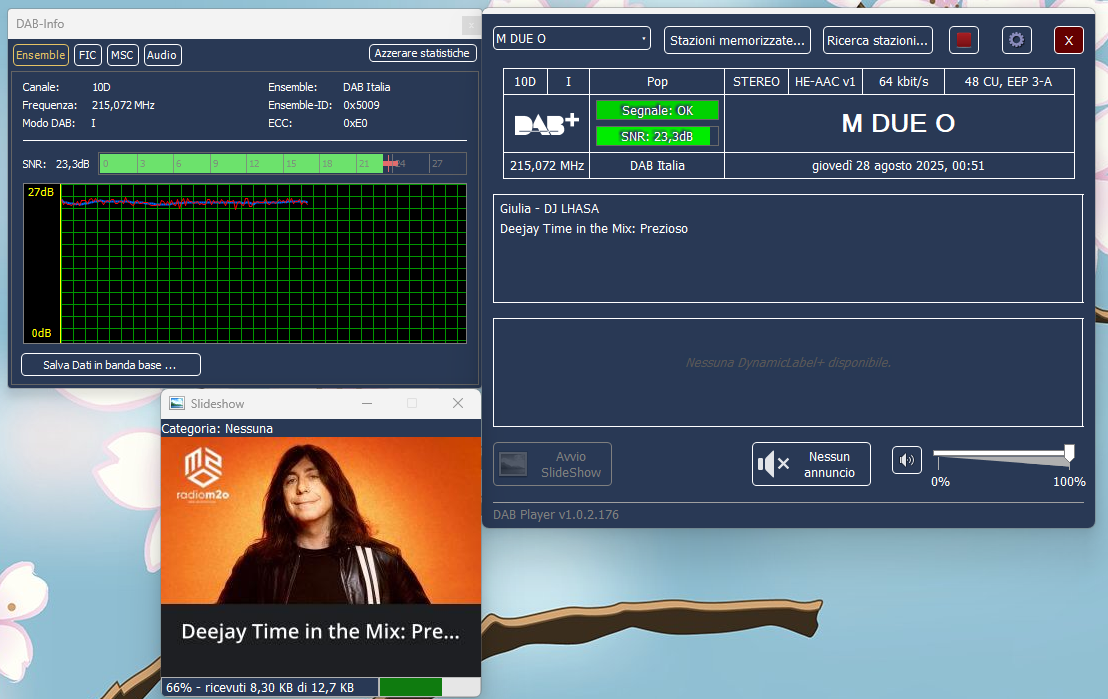Click the large M DUE O station name
Viewport: 1108px width, 699px height.
point(898,124)
